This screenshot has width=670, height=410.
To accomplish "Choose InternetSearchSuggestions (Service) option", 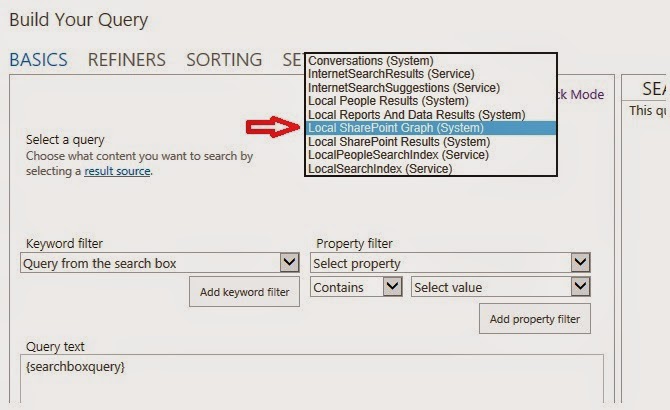I will pyautogui.click(x=431, y=88).
